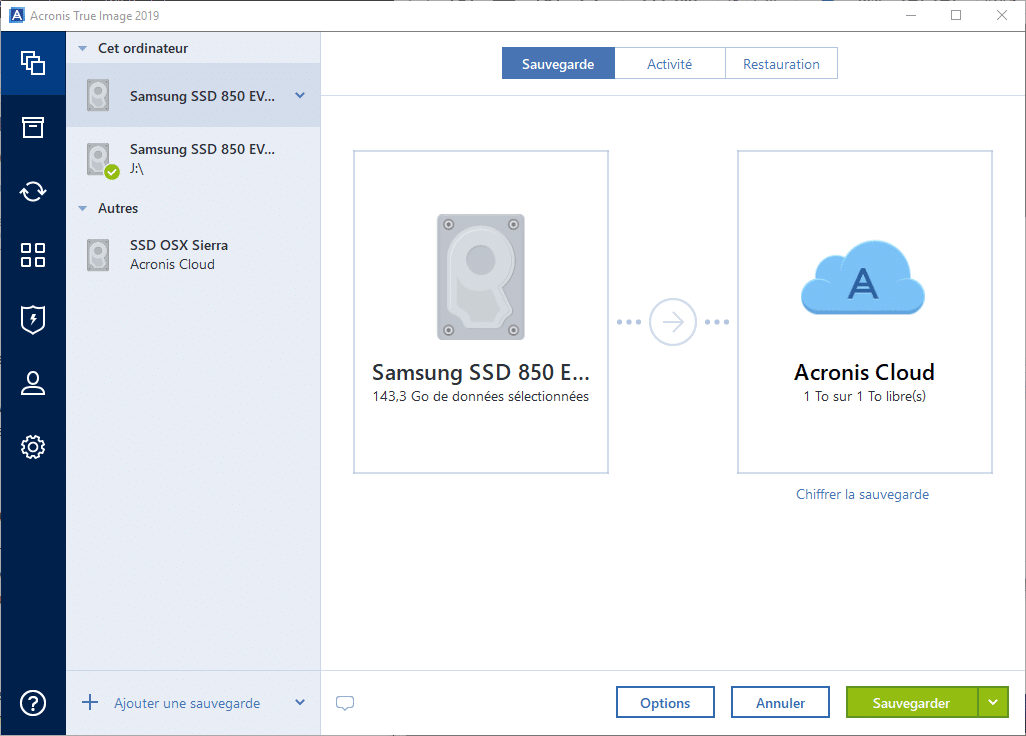Collapse the 'Cet ordinateur' group

click(82, 49)
